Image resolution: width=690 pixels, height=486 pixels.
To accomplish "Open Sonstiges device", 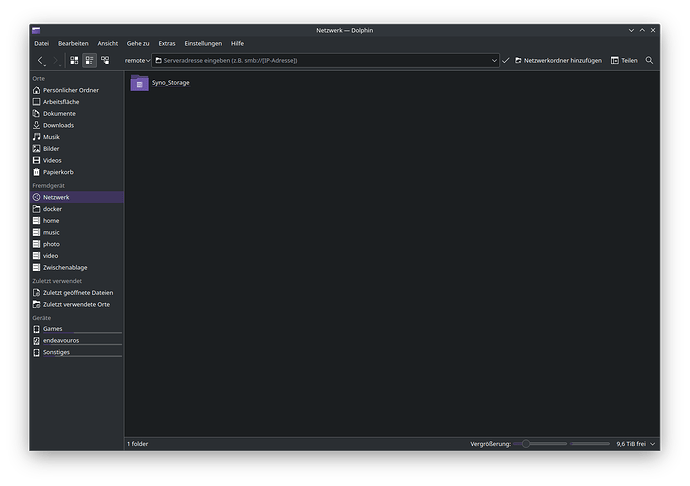I will point(77,352).
